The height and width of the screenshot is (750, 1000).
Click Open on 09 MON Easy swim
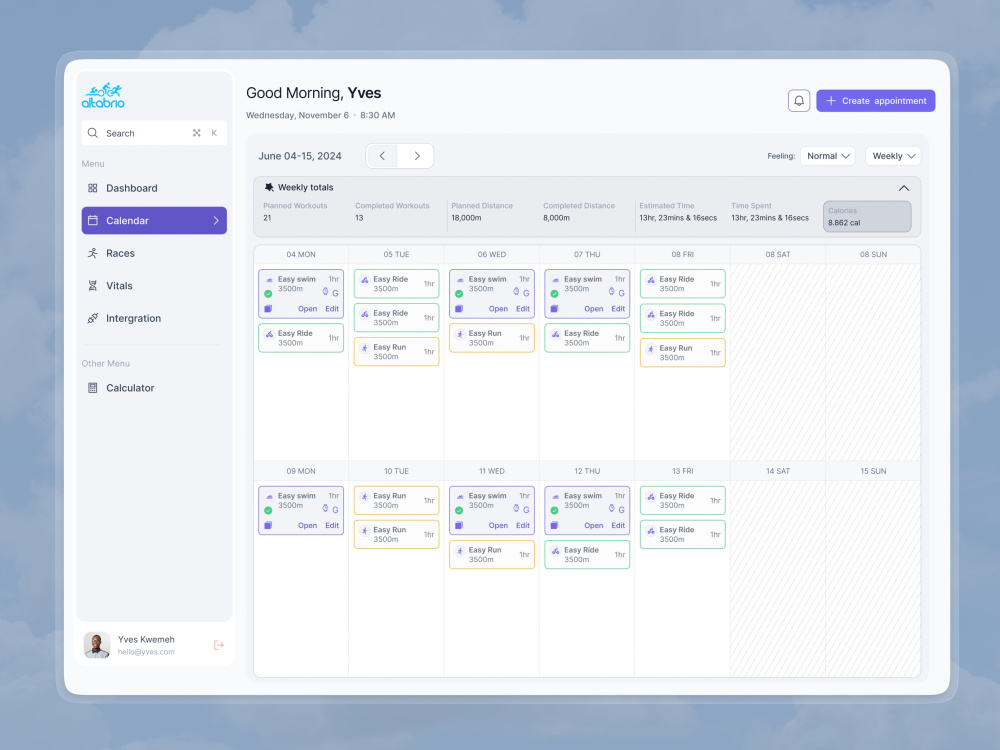pyautogui.click(x=307, y=526)
